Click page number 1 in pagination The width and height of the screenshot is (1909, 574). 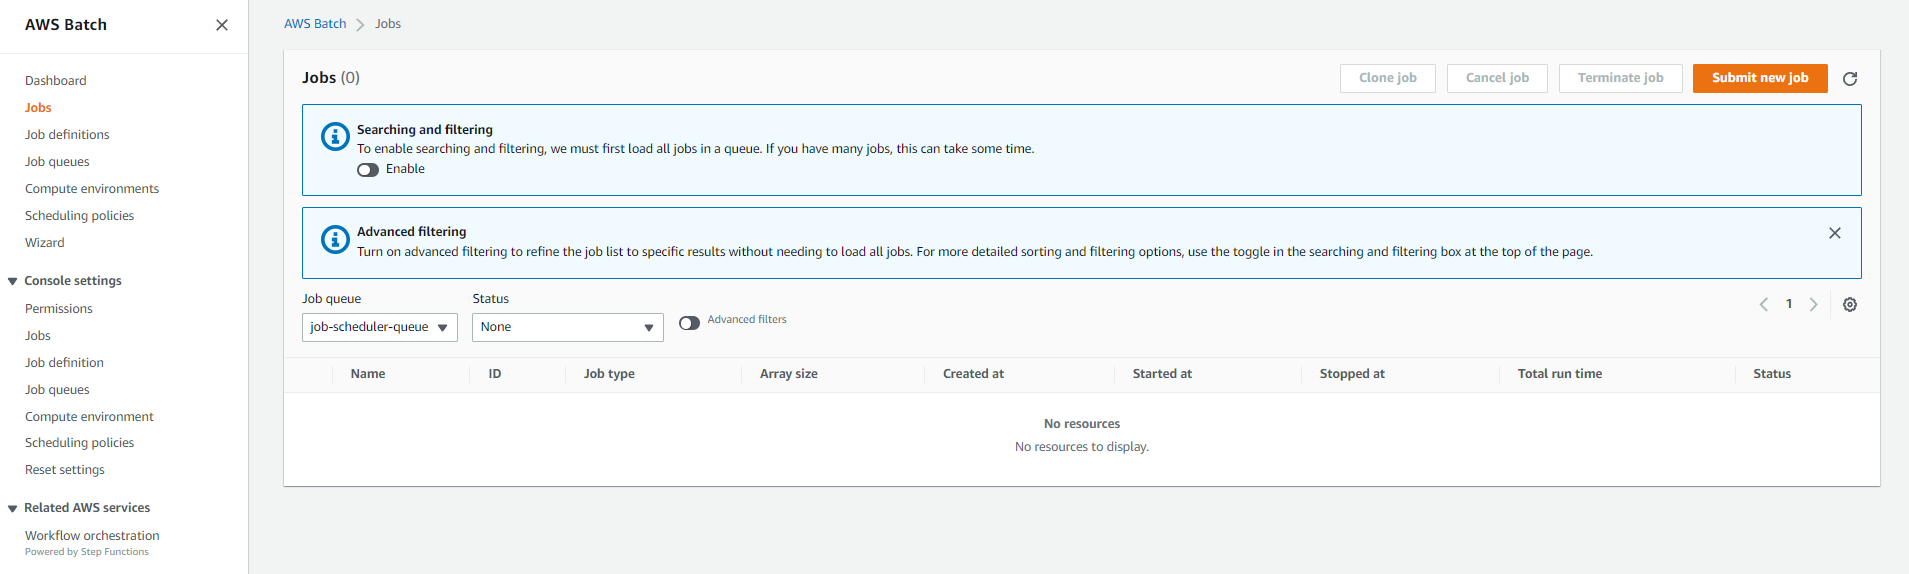[x=1789, y=304]
